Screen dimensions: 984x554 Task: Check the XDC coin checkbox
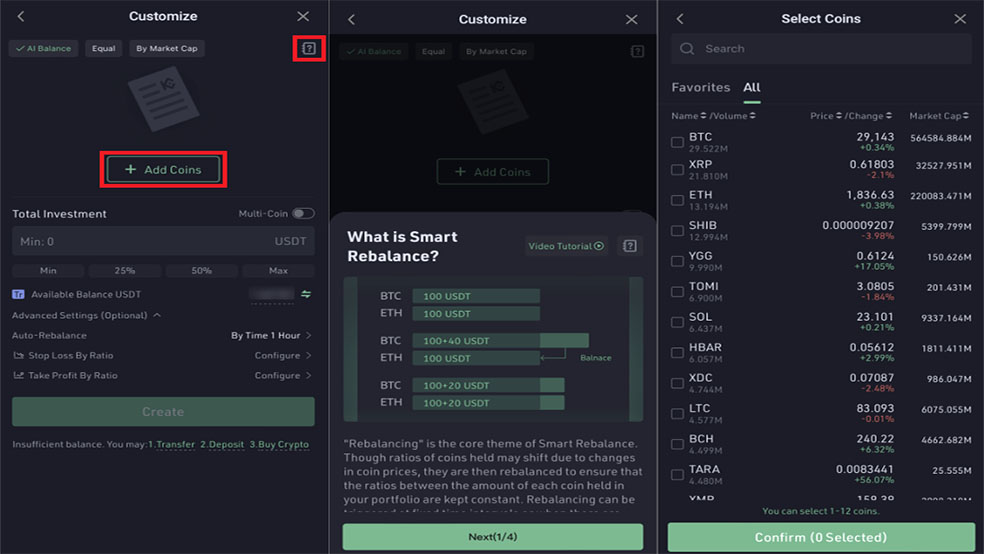coord(677,383)
